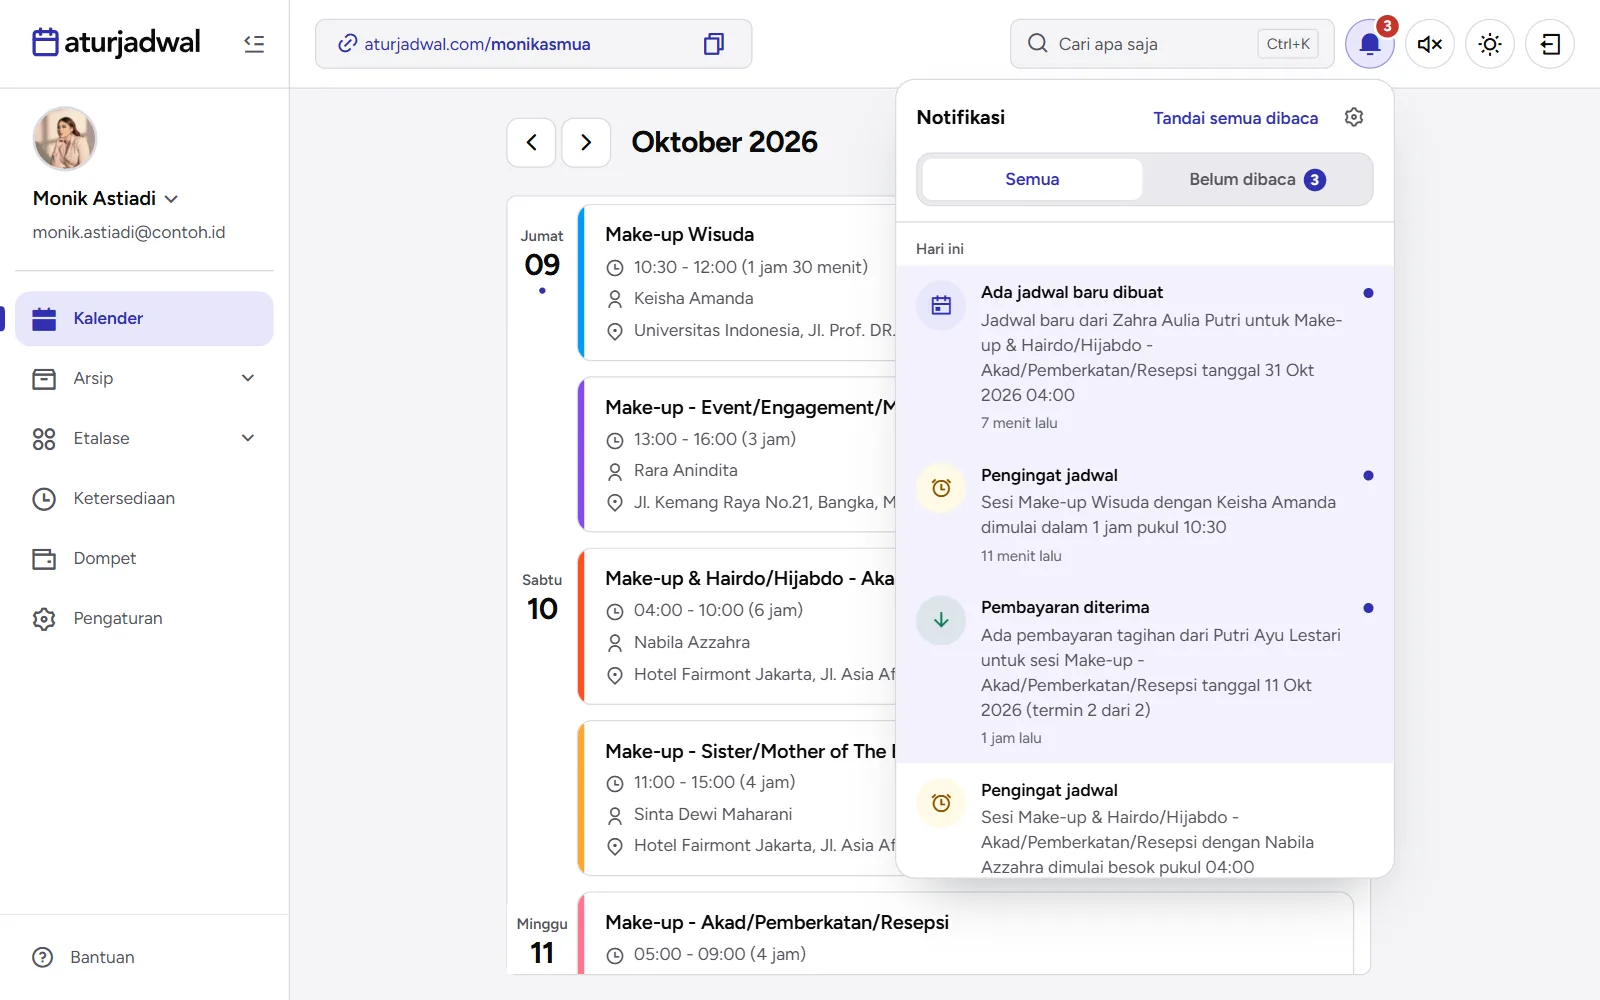
Task: Open the Make-up Sister/Mother schedule
Action: pyautogui.click(x=738, y=798)
